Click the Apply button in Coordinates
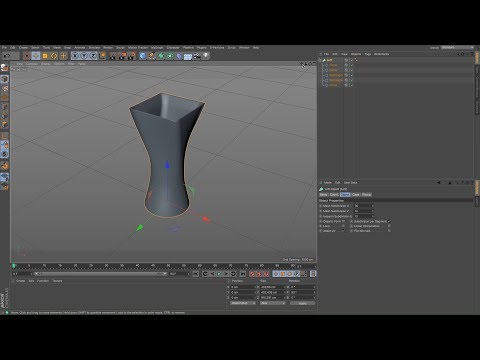The height and width of the screenshot is (360, 480). click(x=302, y=303)
